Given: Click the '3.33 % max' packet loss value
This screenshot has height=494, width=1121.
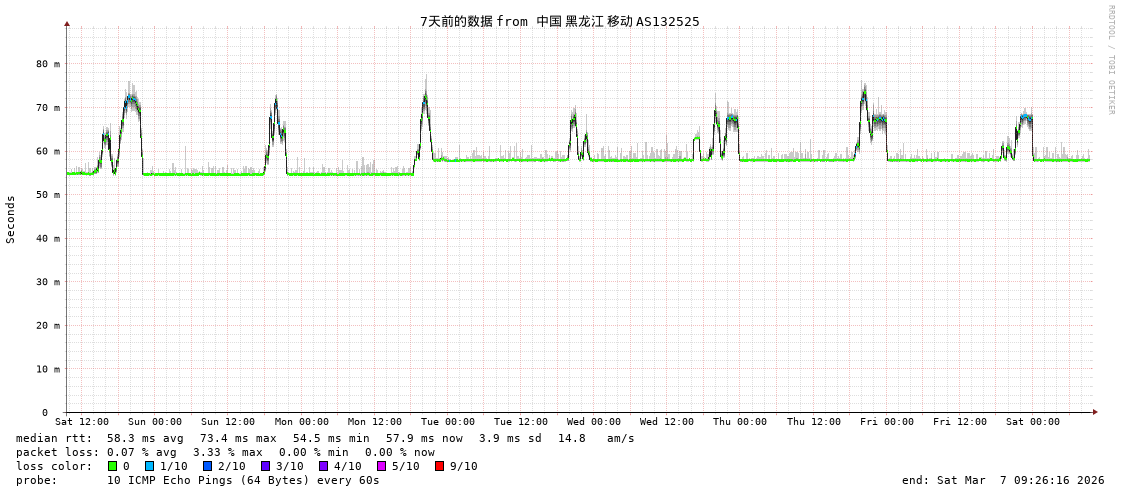Looking at the screenshot, I should (x=229, y=453).
